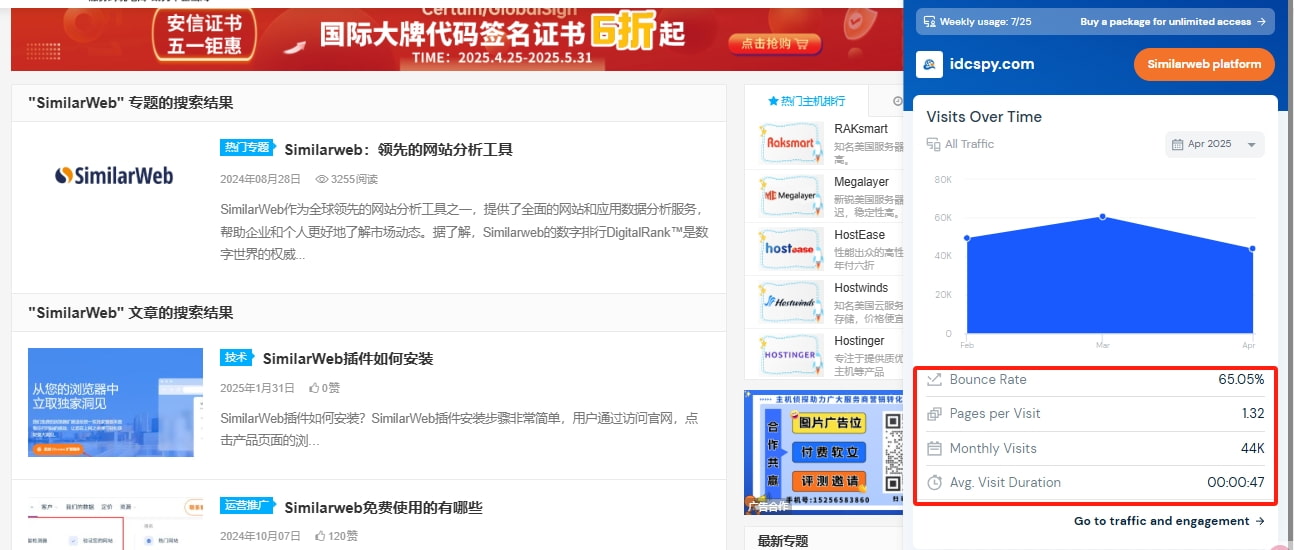This screenshot has width=1294, height=550.
Task: Open article Similarweb免费使用的有哪些
Action: point(383,508)
